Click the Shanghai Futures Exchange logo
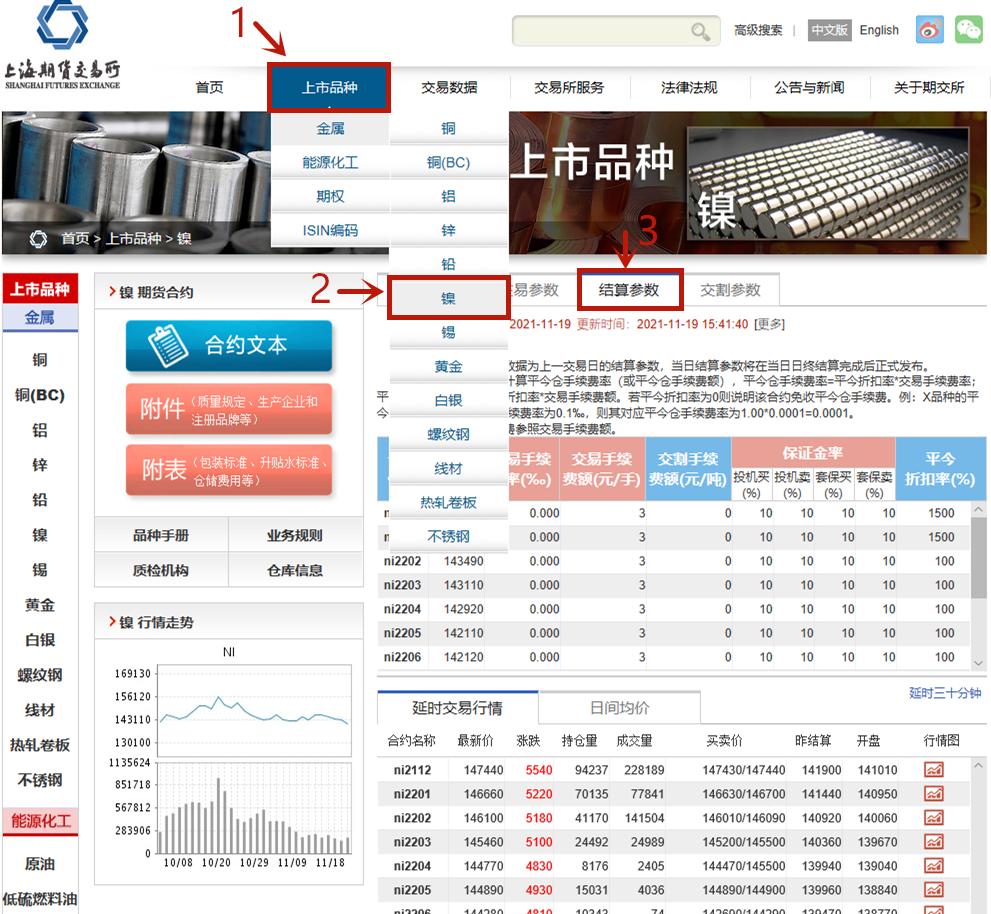Screen dimensions: 991x914 click(62, 46)
